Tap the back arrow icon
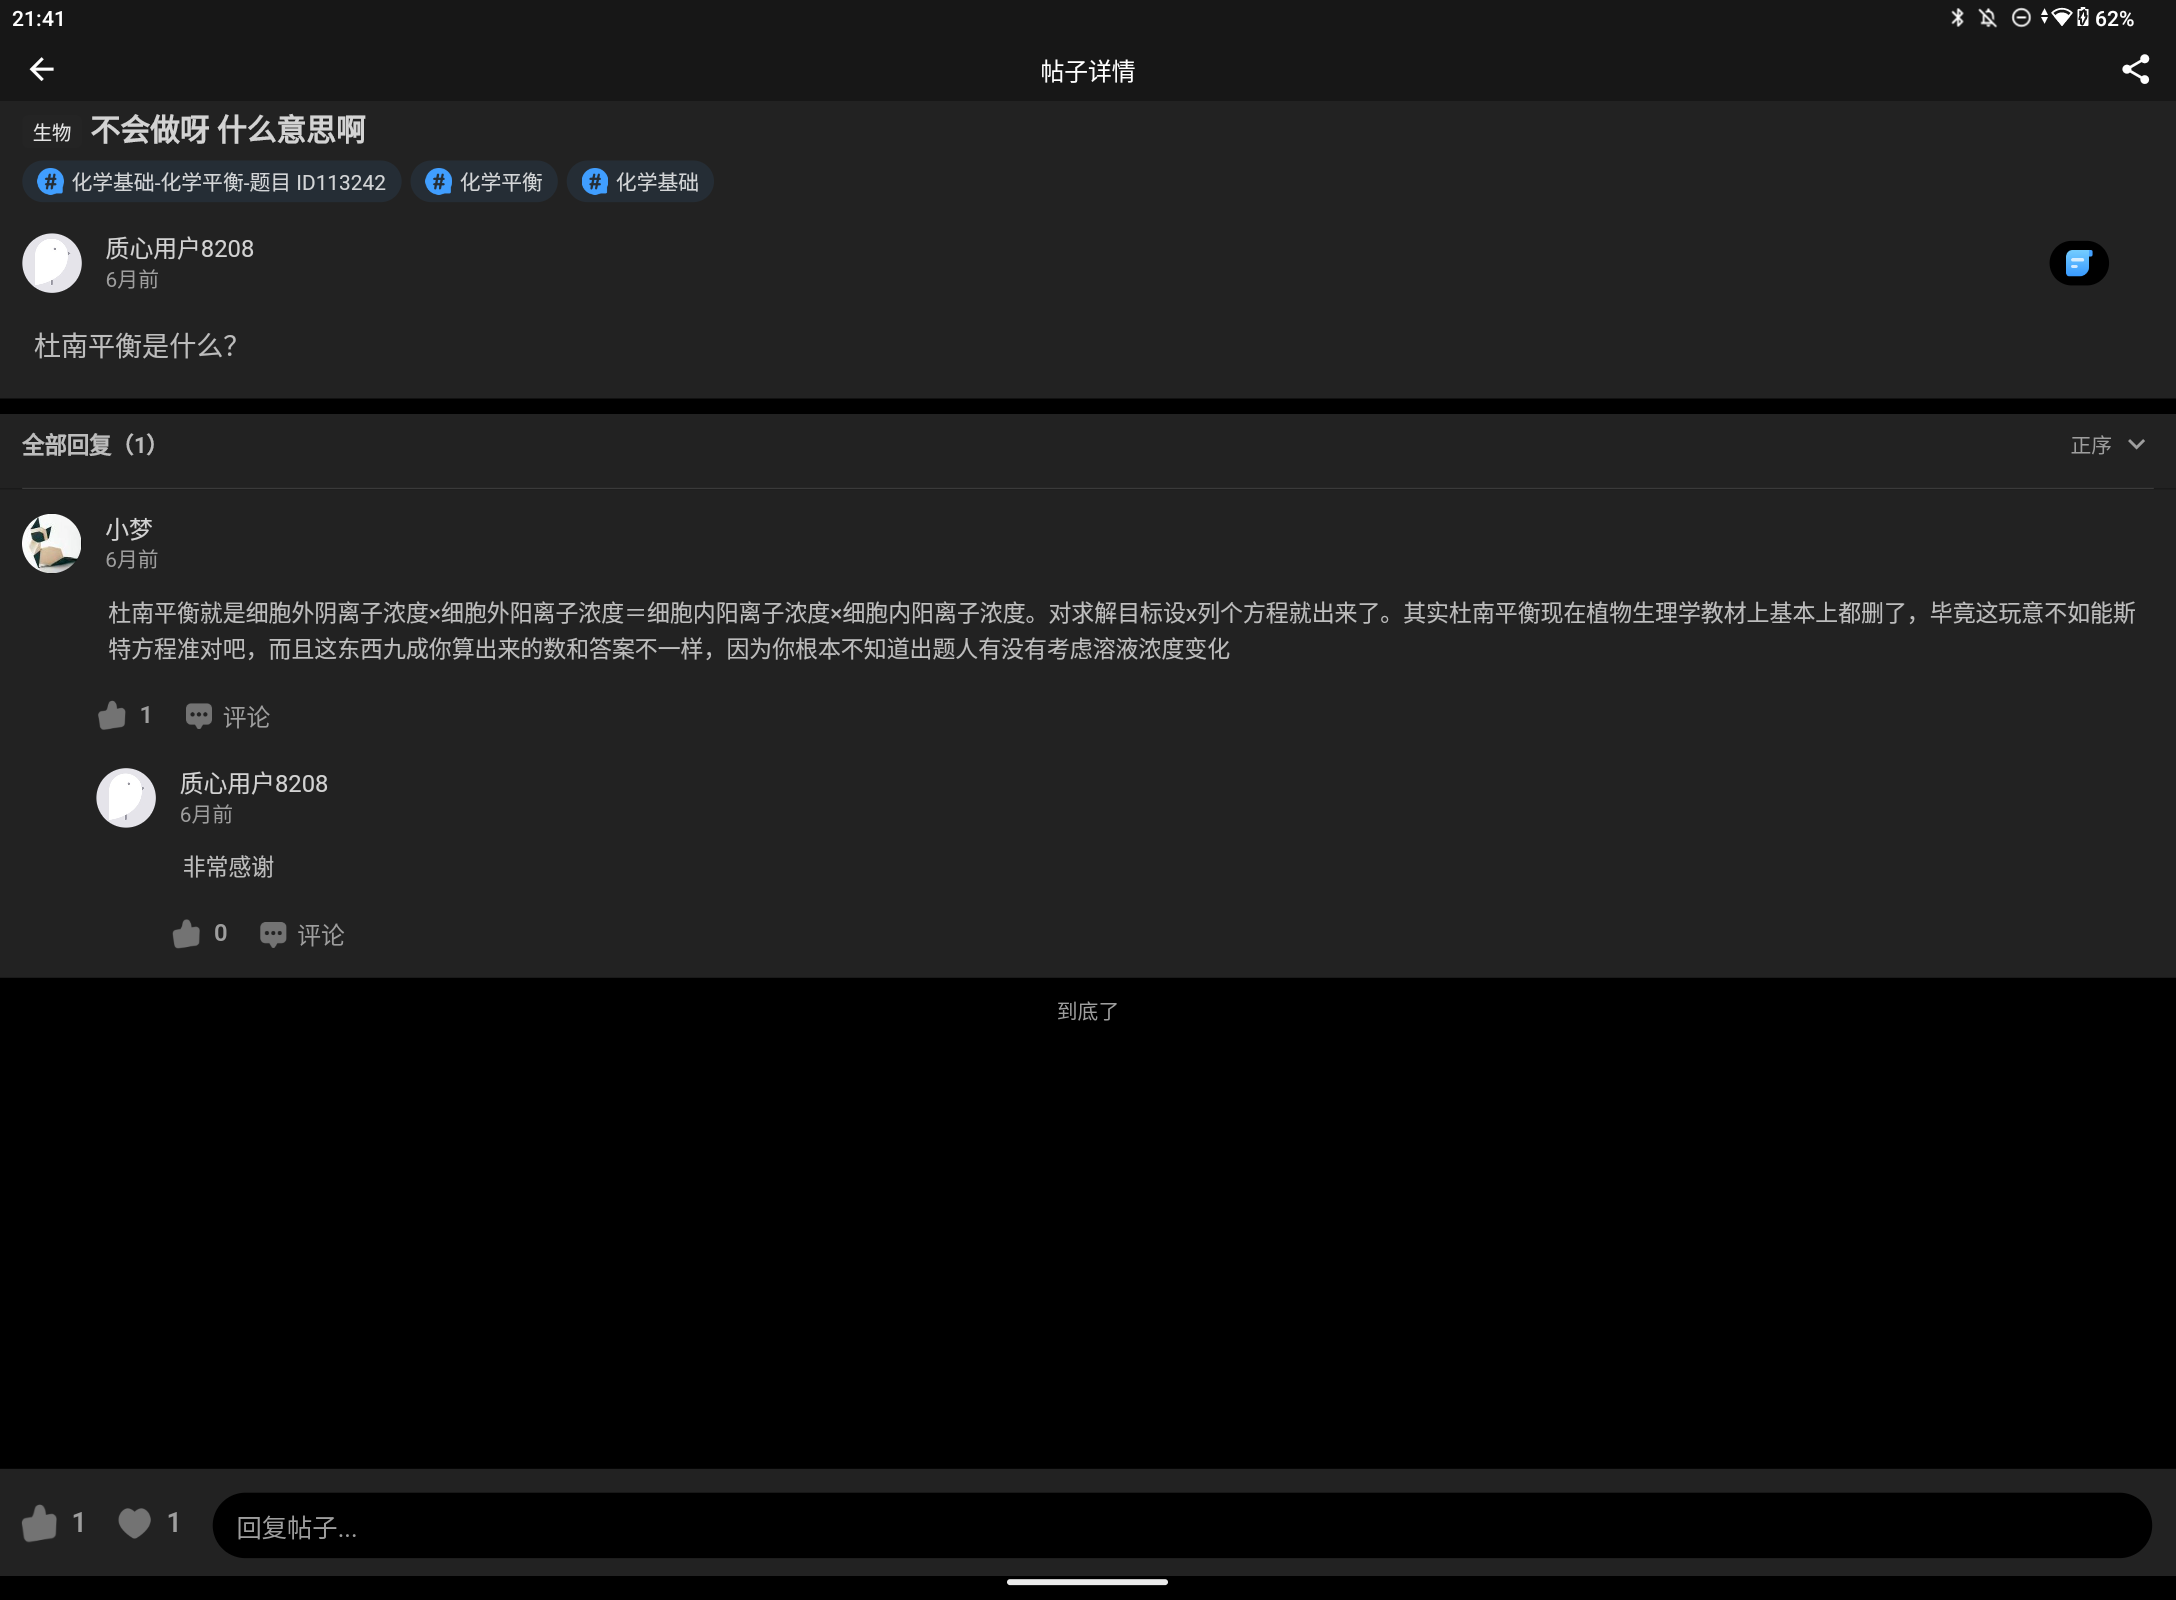The width and height of the screenshot is (2176, 1600). click(x=42, y=69)
